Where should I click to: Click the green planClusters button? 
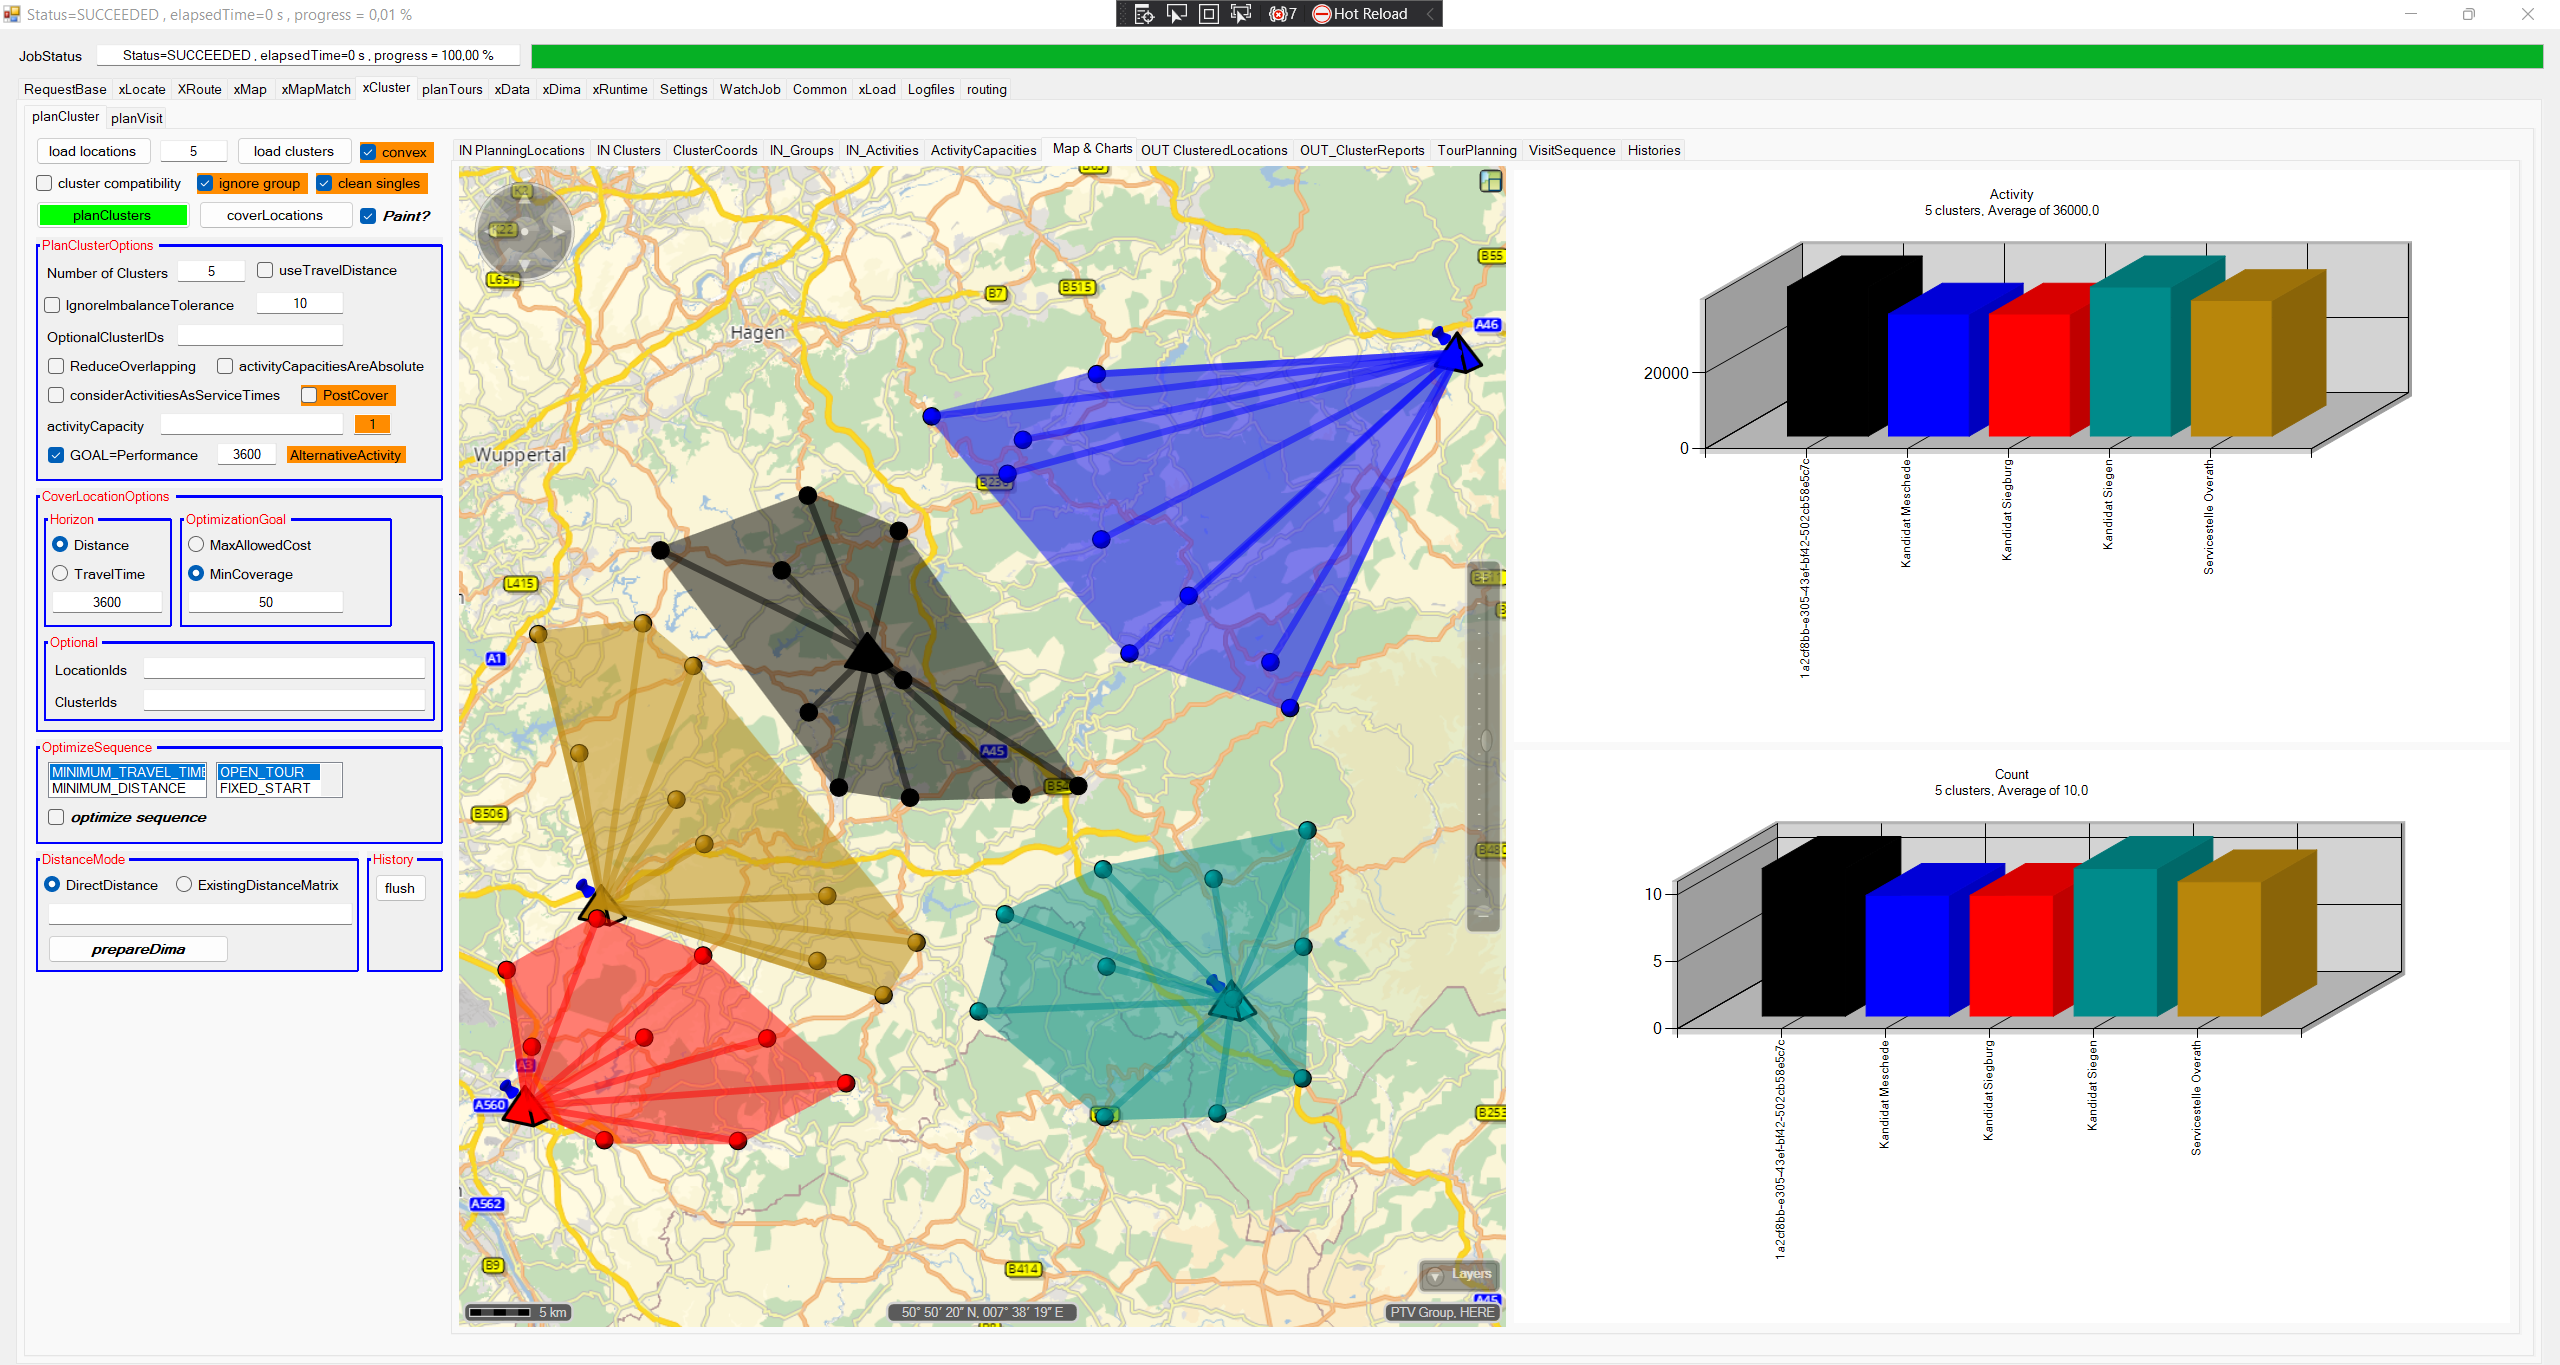pyautogui.click(x=112, y=215)
